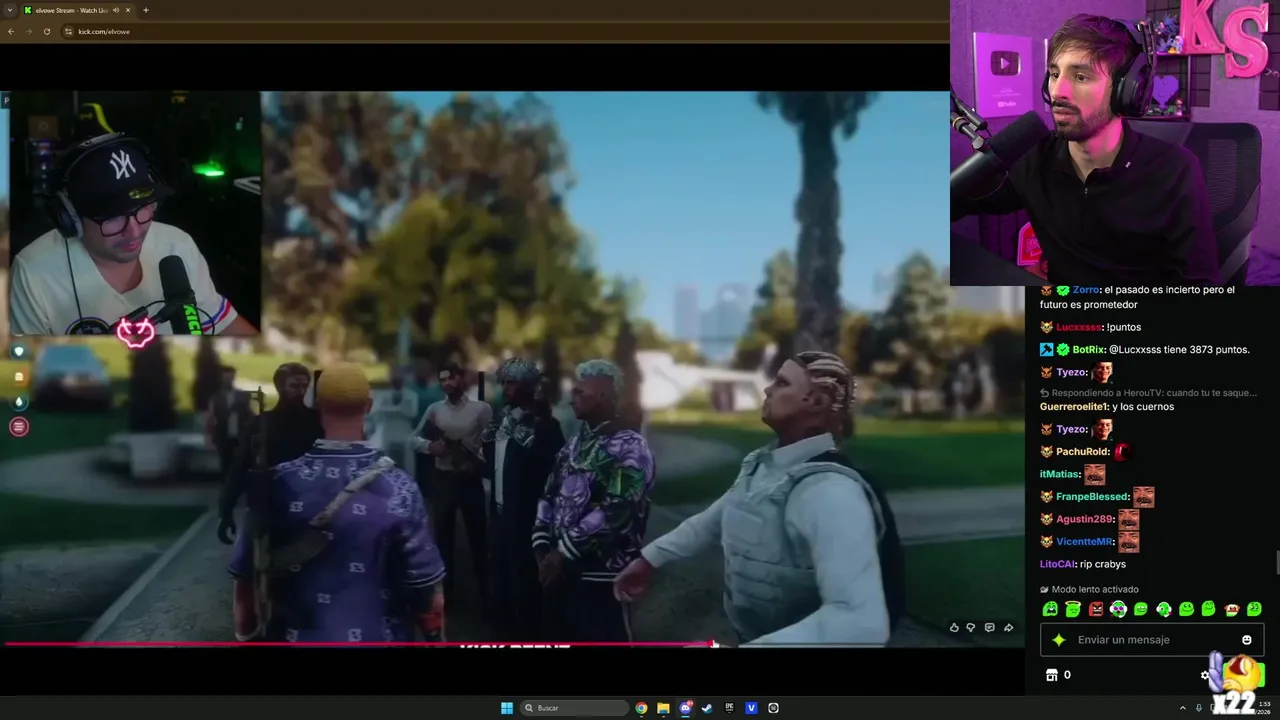Click itMatias's username in chat
This screenshot has height=720, width=1280.
tap(1060, 474)
